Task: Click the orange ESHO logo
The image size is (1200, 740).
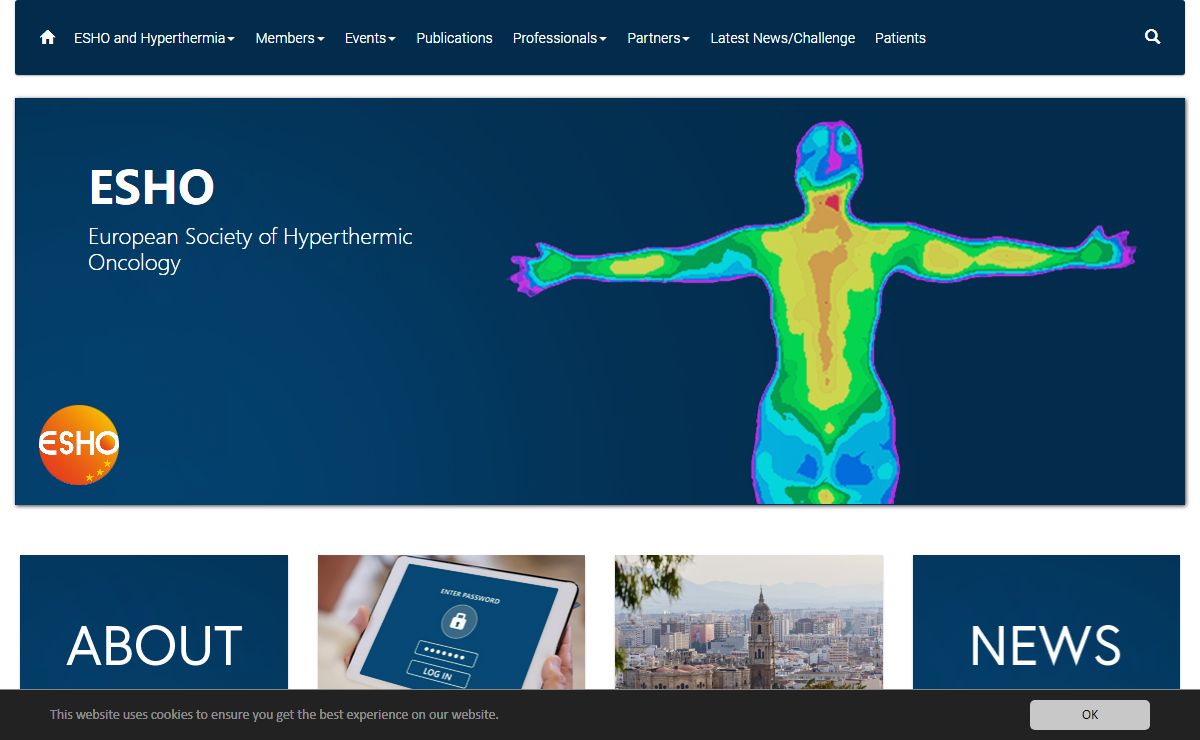Action: (79, 445)
